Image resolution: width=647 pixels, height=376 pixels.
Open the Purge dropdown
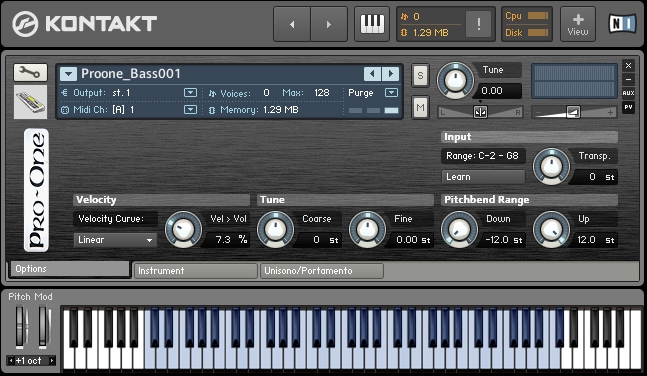click(391, 92)
